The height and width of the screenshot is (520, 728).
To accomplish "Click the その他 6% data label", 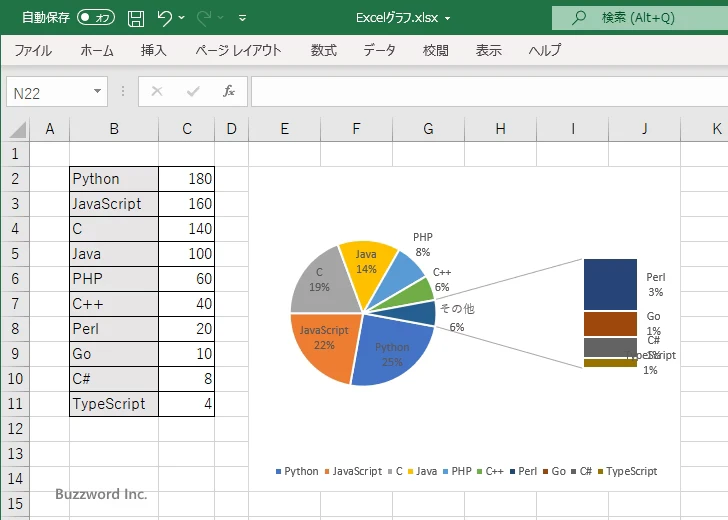I will [457, 318].
